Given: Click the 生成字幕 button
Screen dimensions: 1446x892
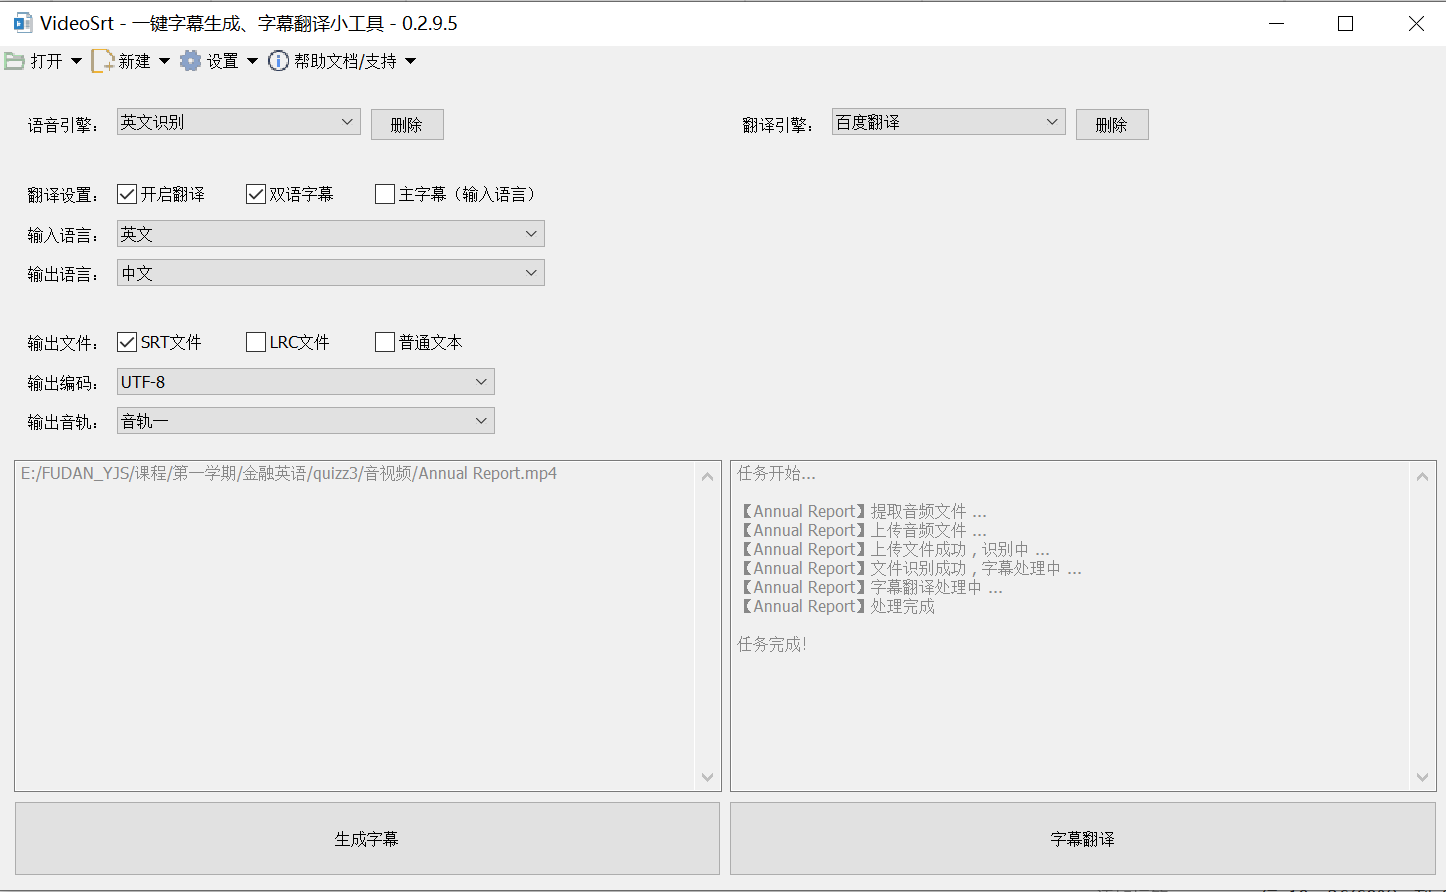Looking at the screenshot, I should [366, 839].
